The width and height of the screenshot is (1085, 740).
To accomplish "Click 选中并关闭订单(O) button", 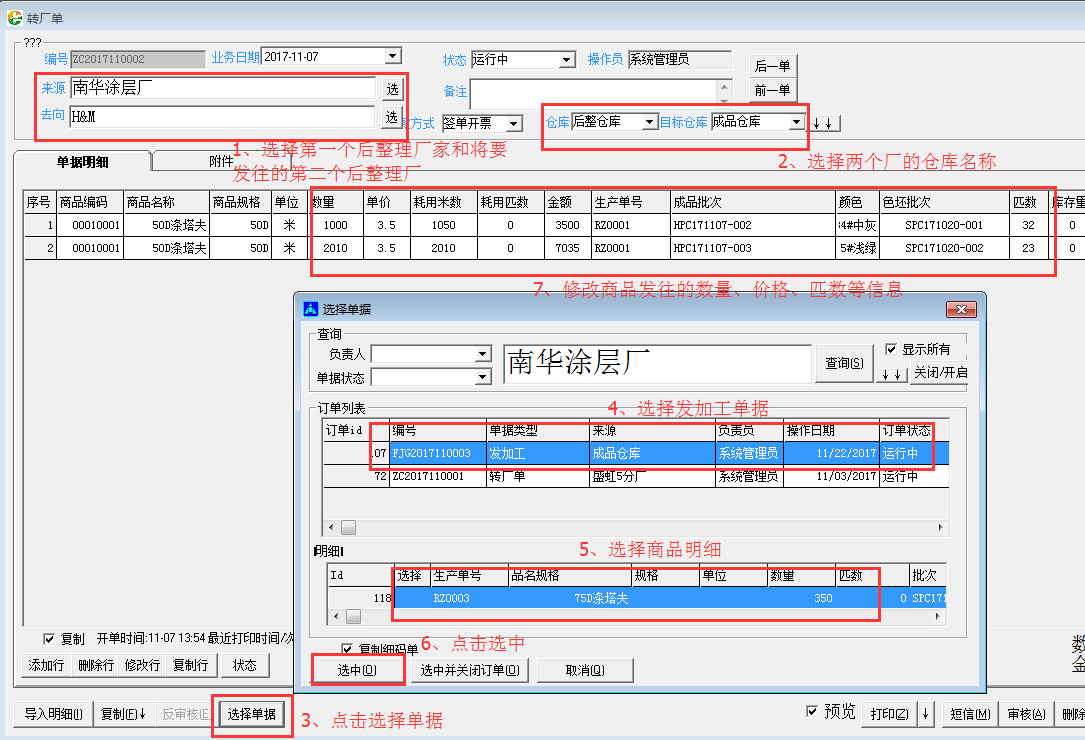I will (x=470, y=670).
